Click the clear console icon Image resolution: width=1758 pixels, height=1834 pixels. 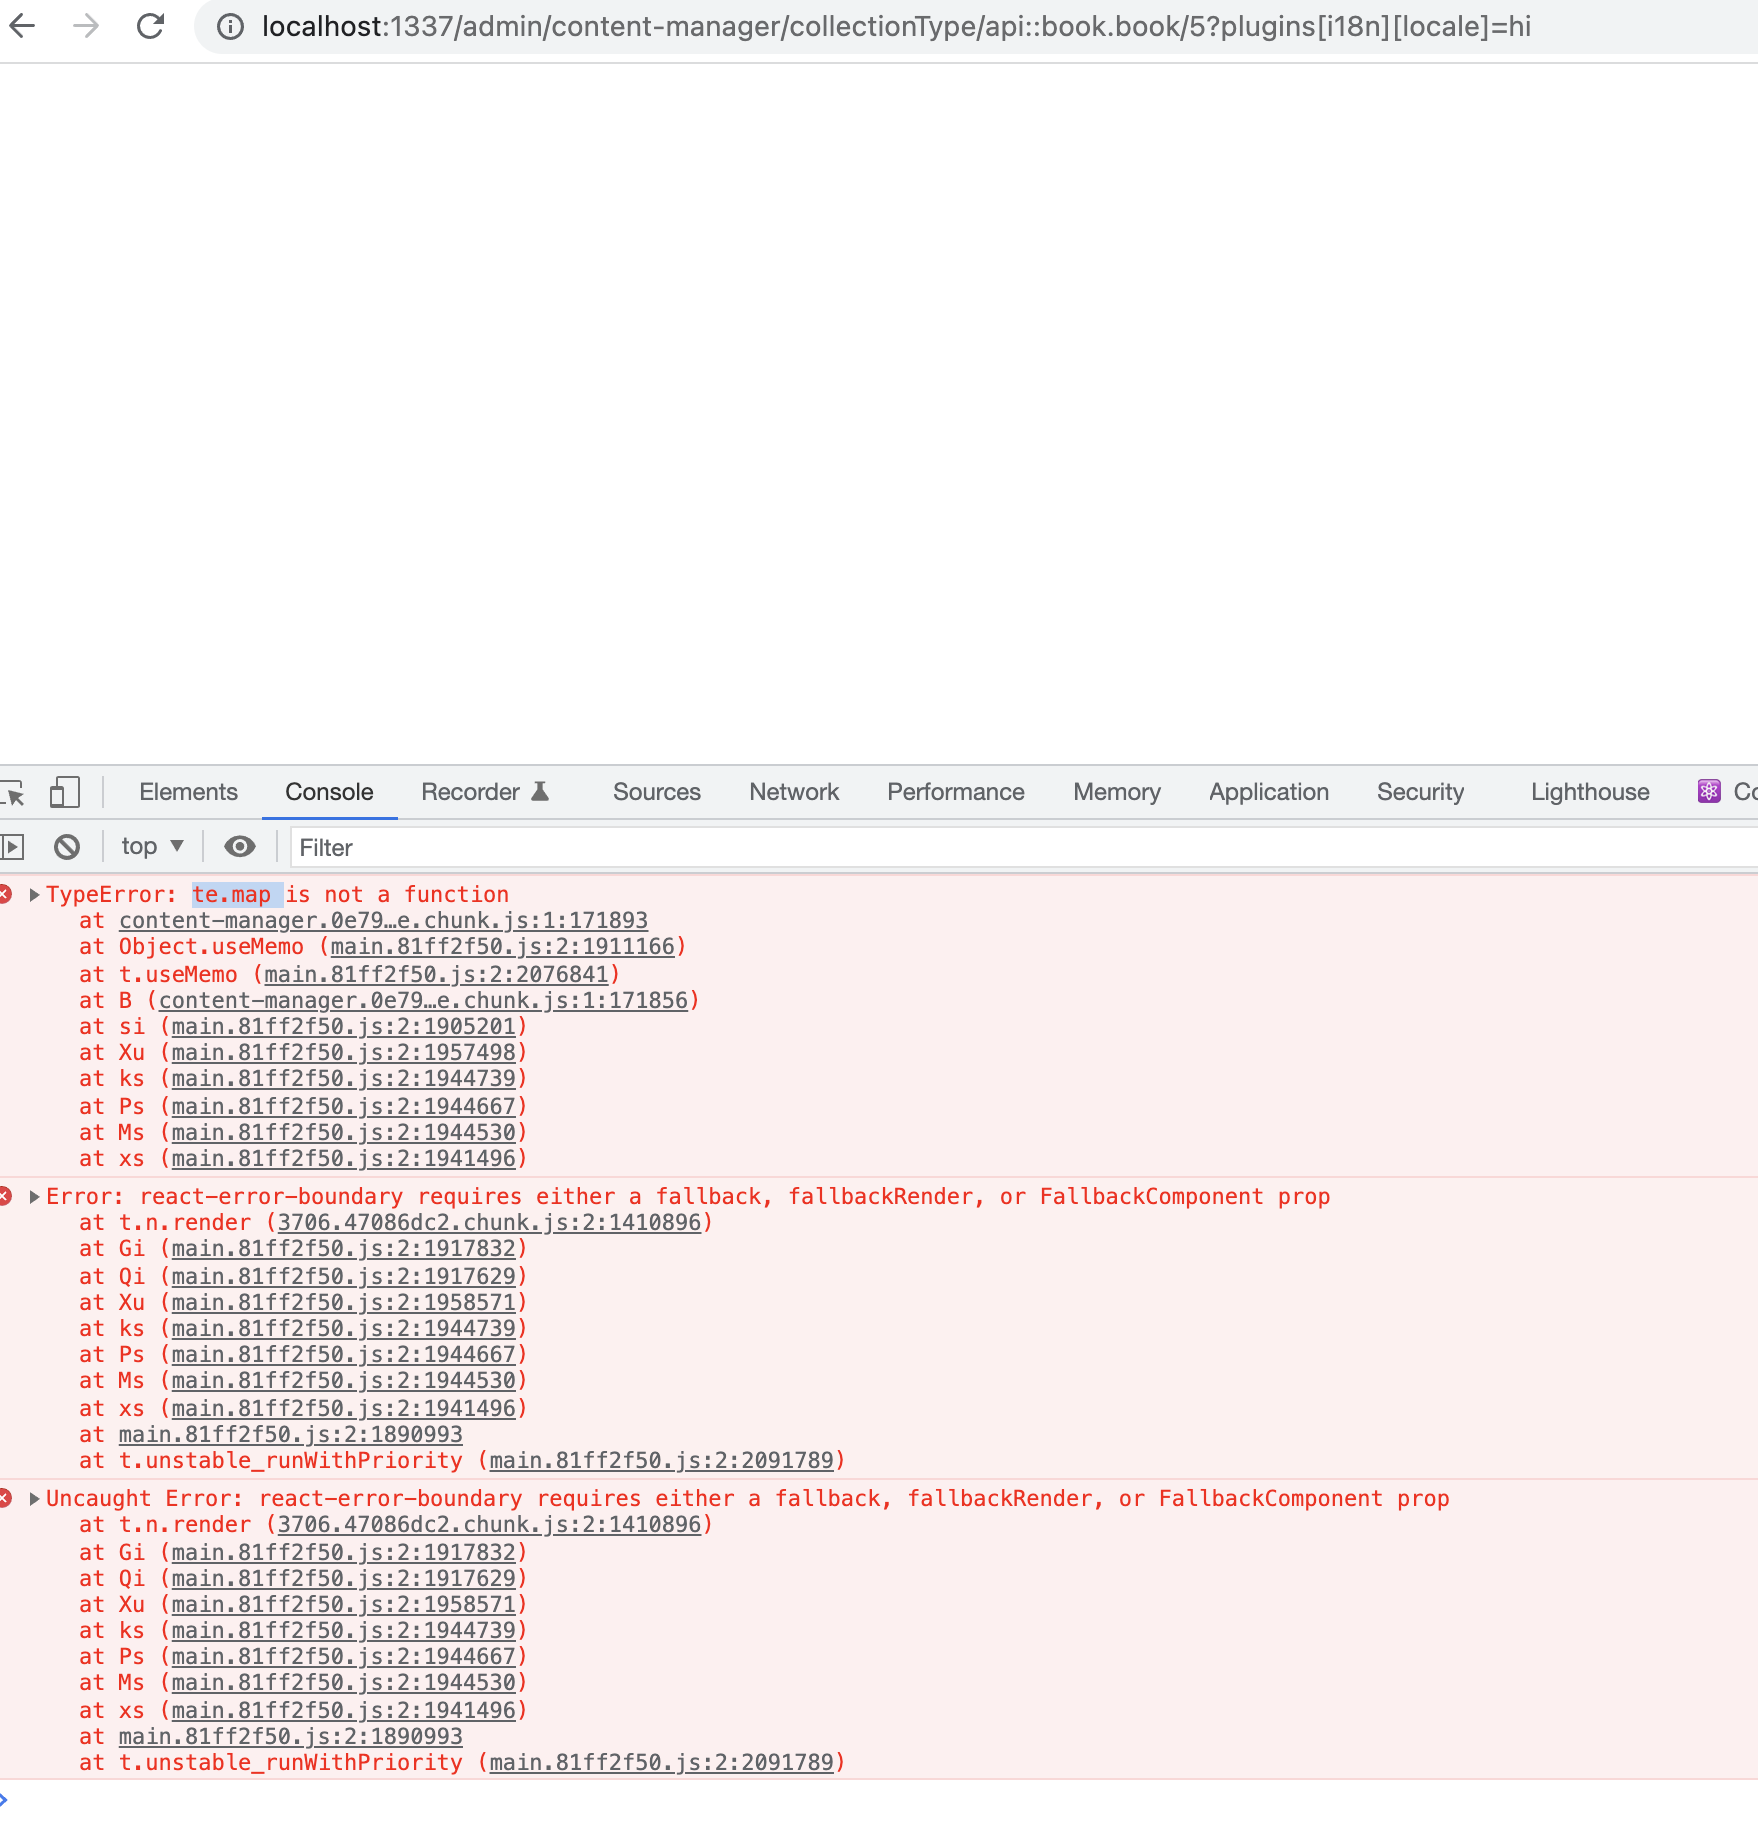point(66,846)
